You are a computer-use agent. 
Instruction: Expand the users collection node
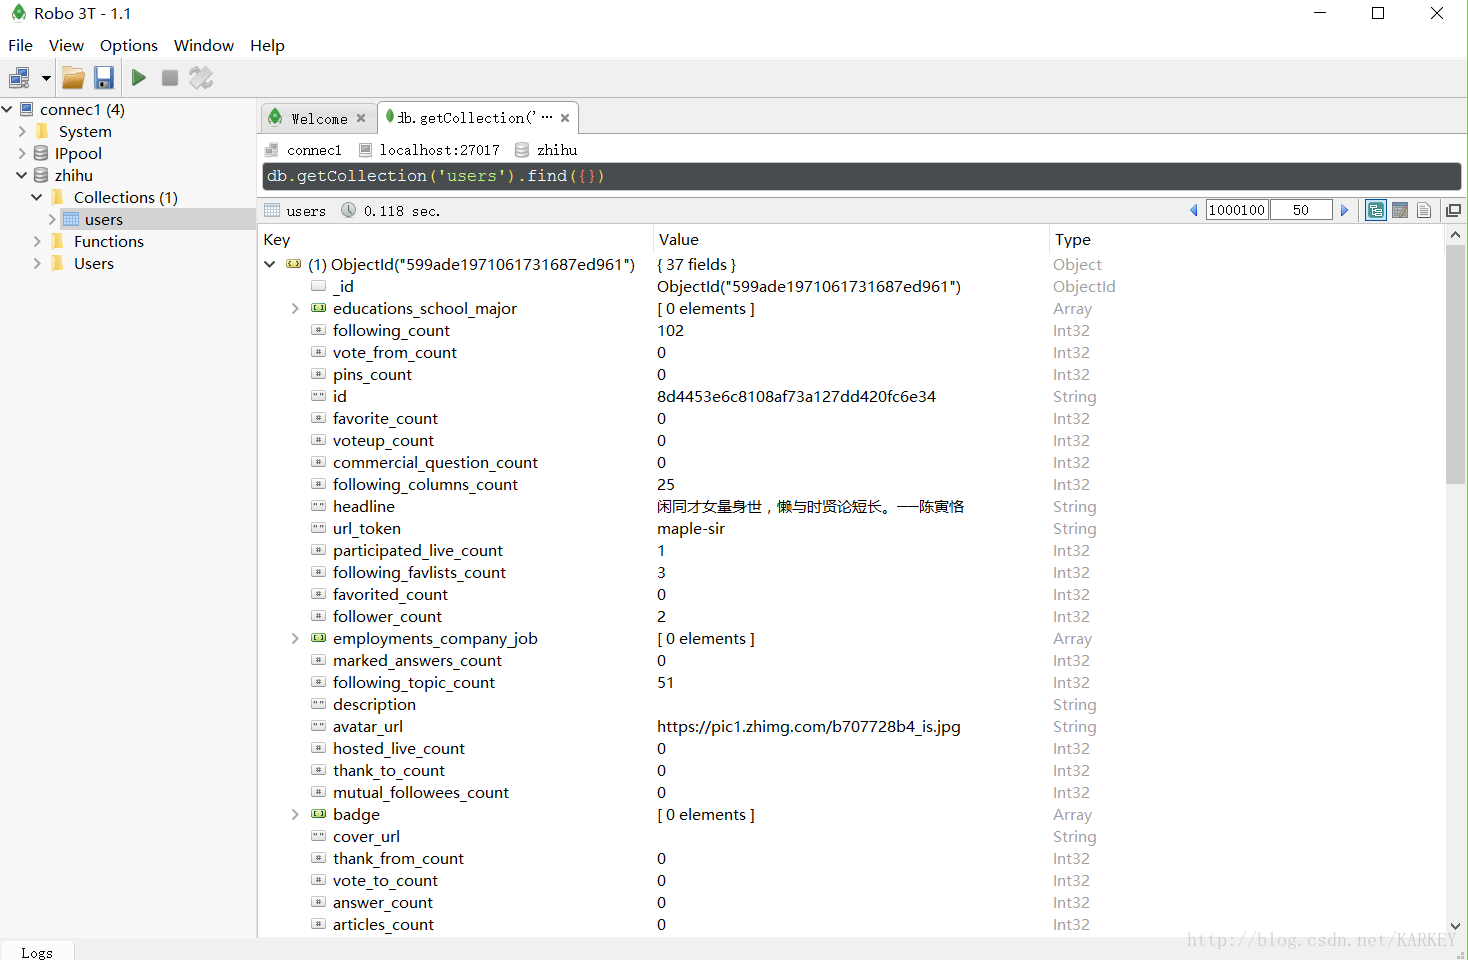click(x=52, y=219)
